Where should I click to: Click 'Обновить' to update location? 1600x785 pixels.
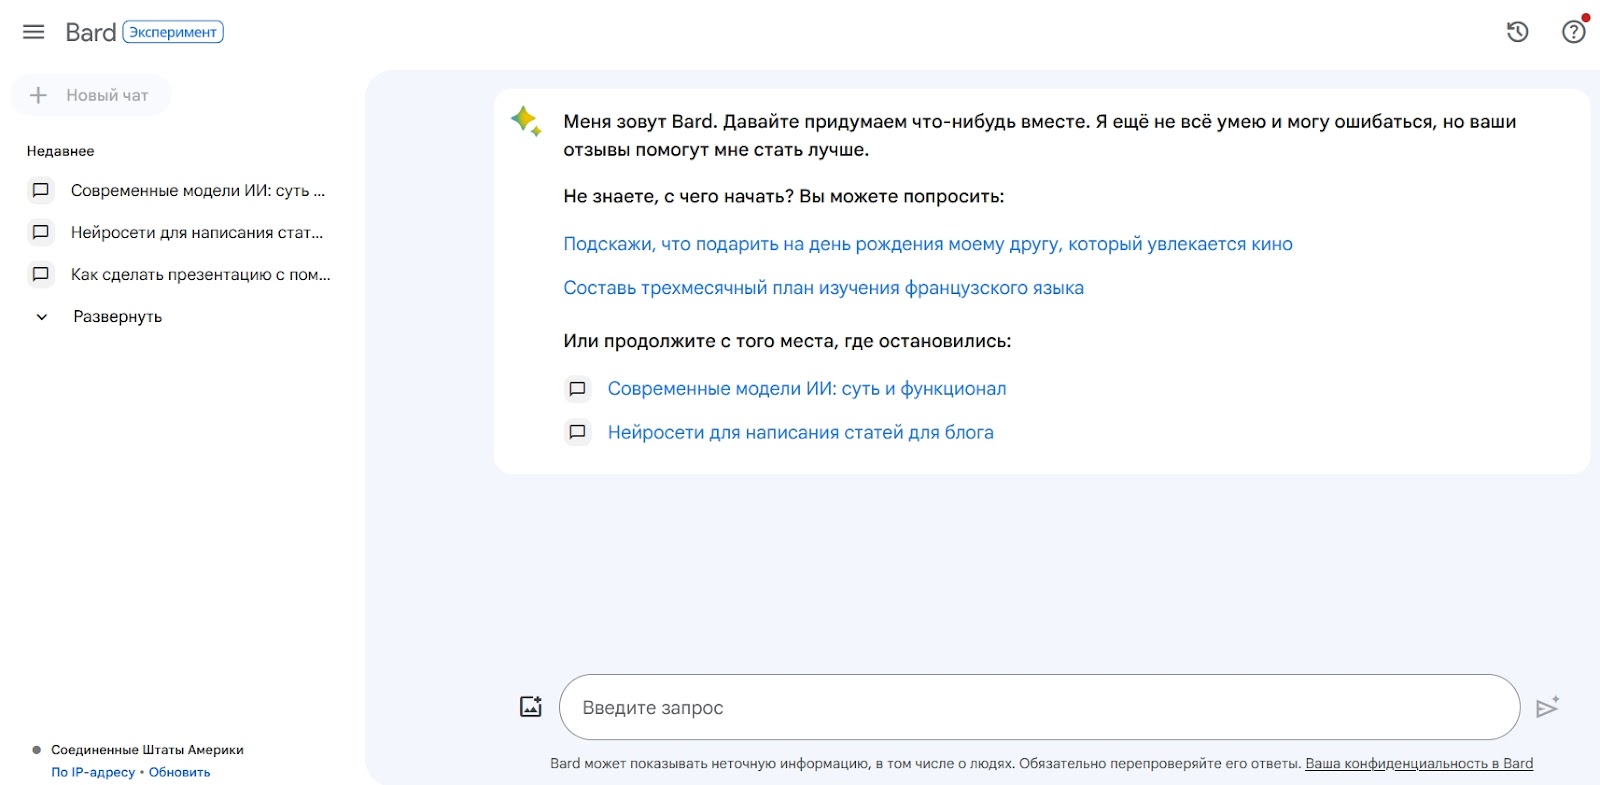pyautogui.click(x=180, y=772)
